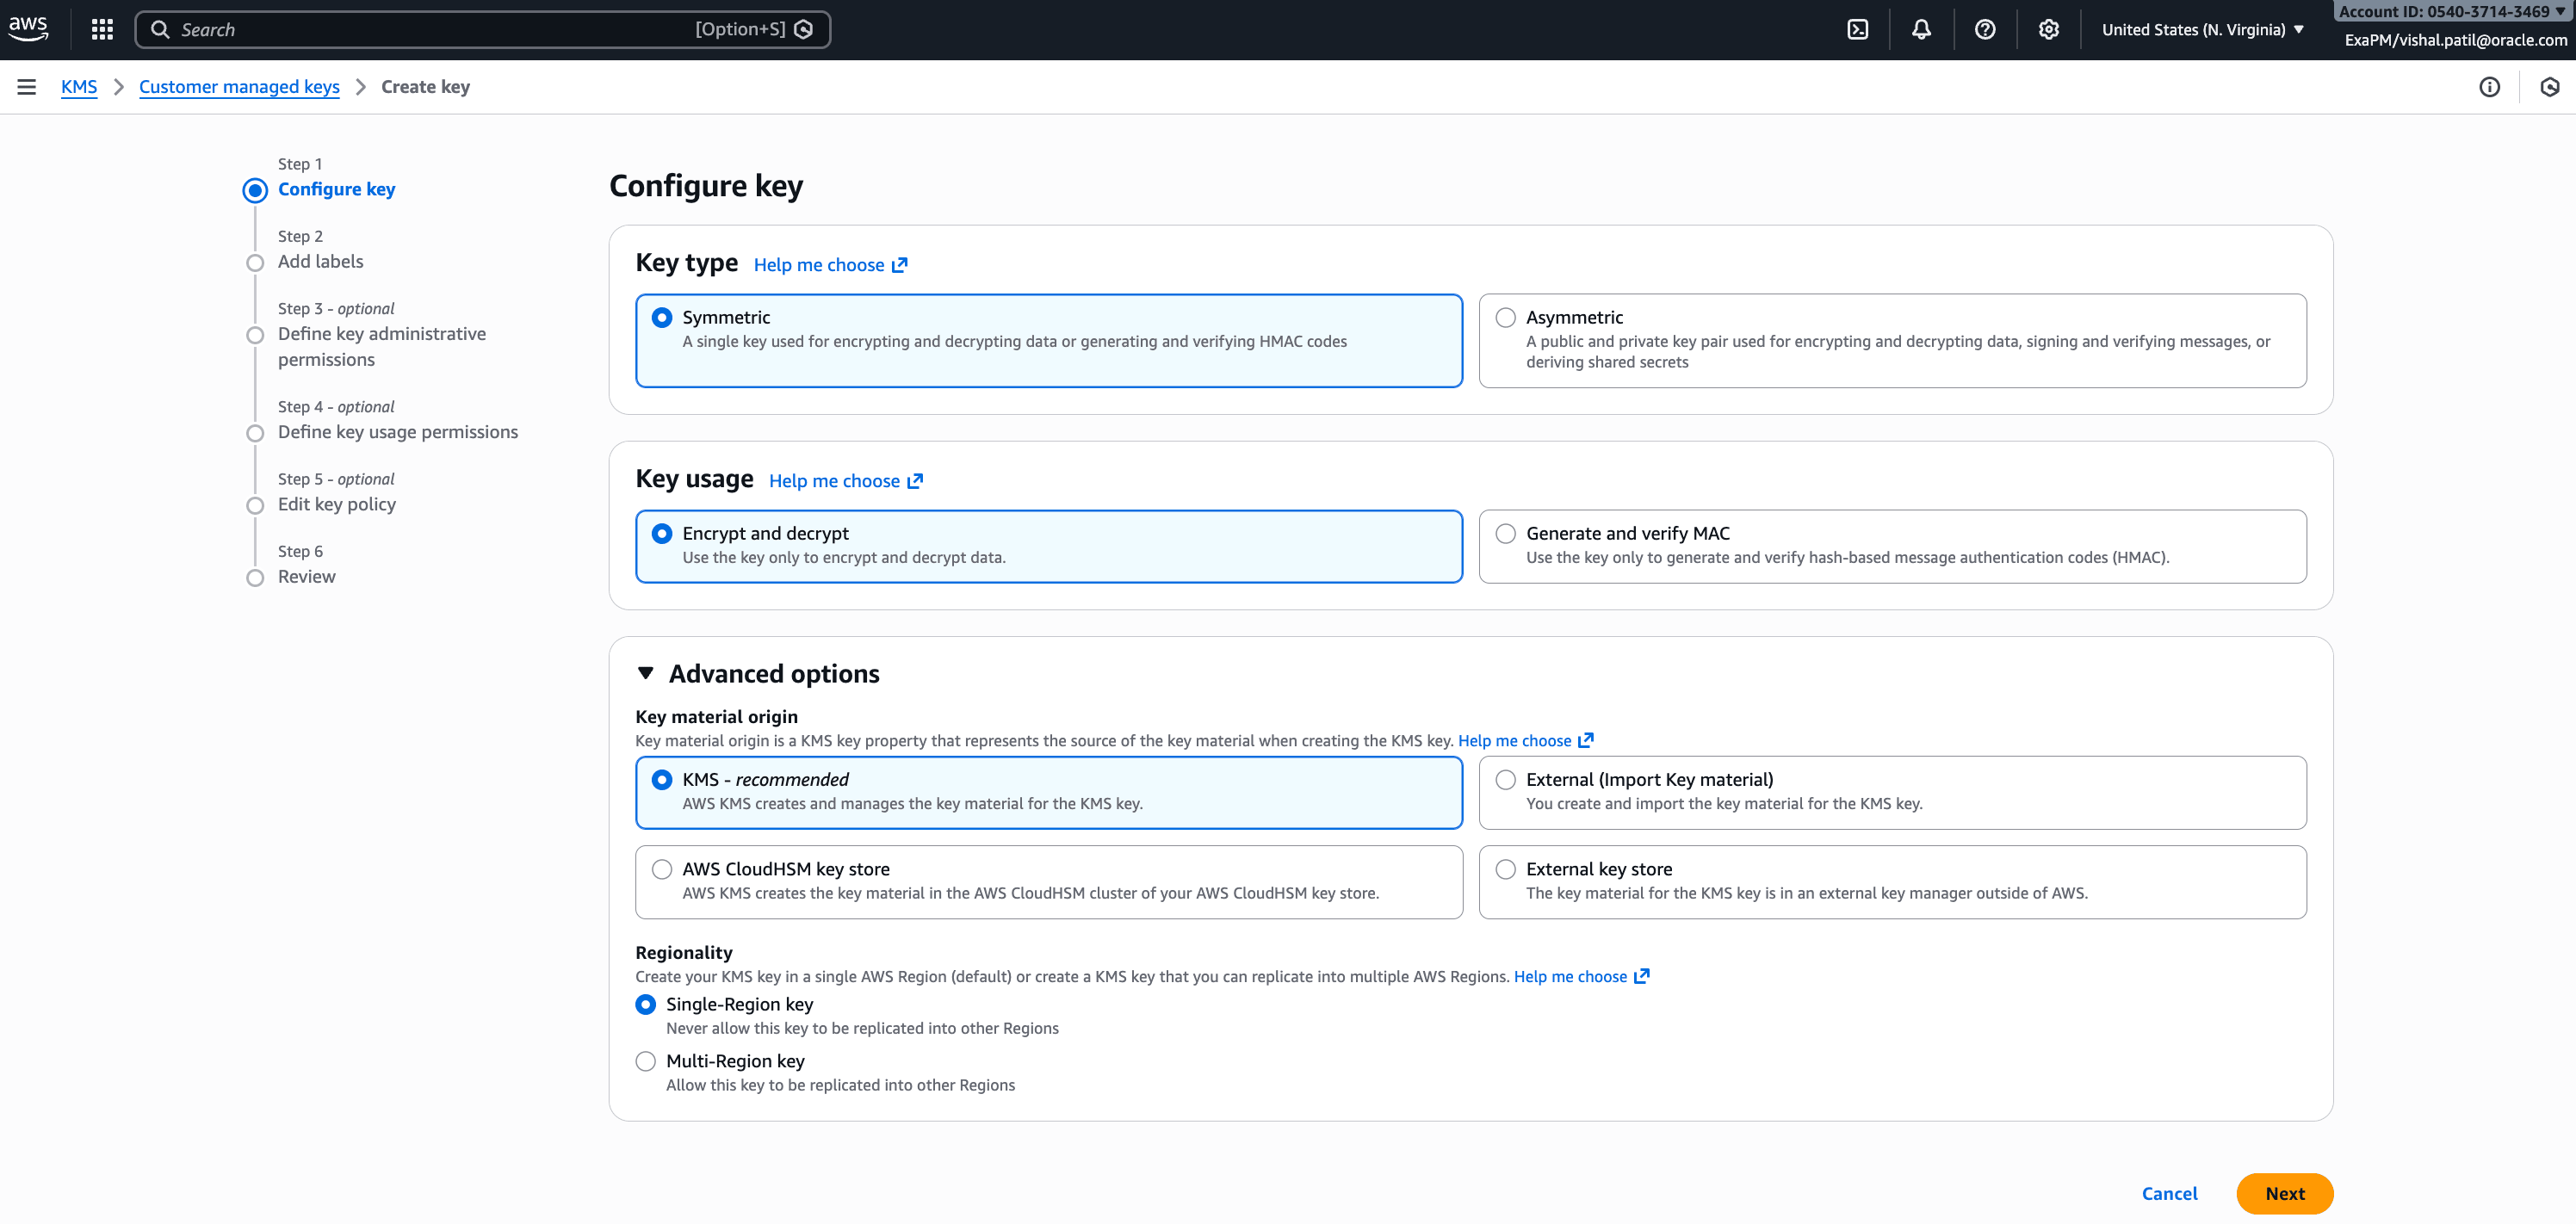The height and width of the screenshot is (1224, 2576).
Task: Click the Regionality external link icon
Action: tap(1642, 976)
